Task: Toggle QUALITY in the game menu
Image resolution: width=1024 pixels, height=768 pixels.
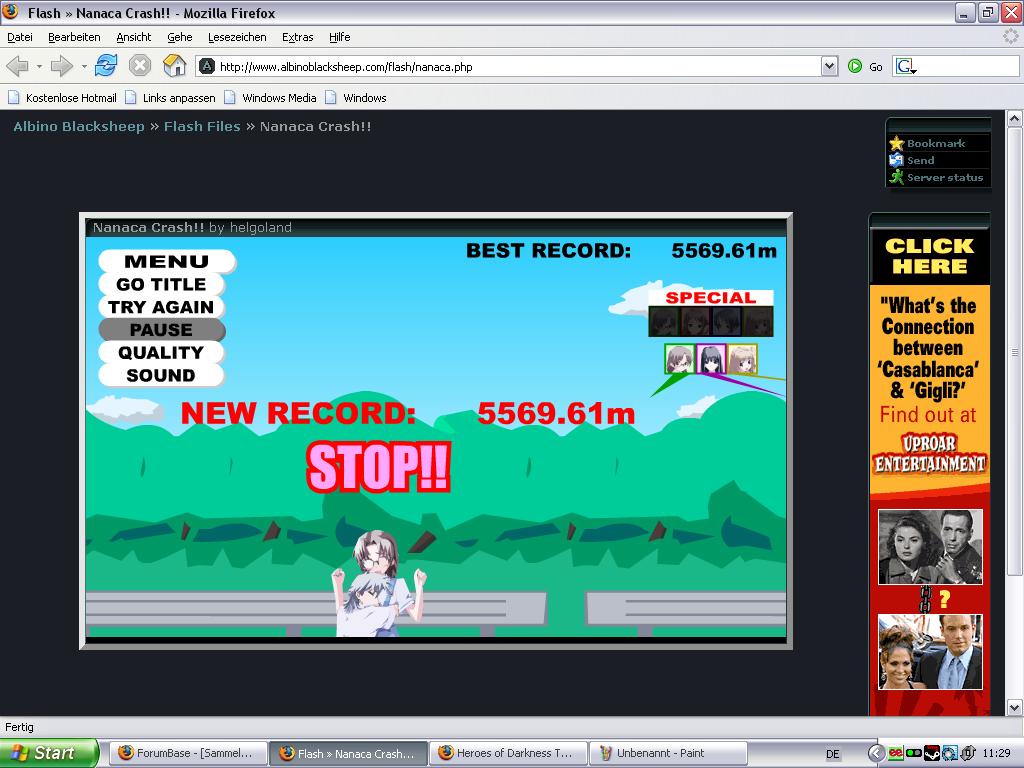Action: pos(161,353)
